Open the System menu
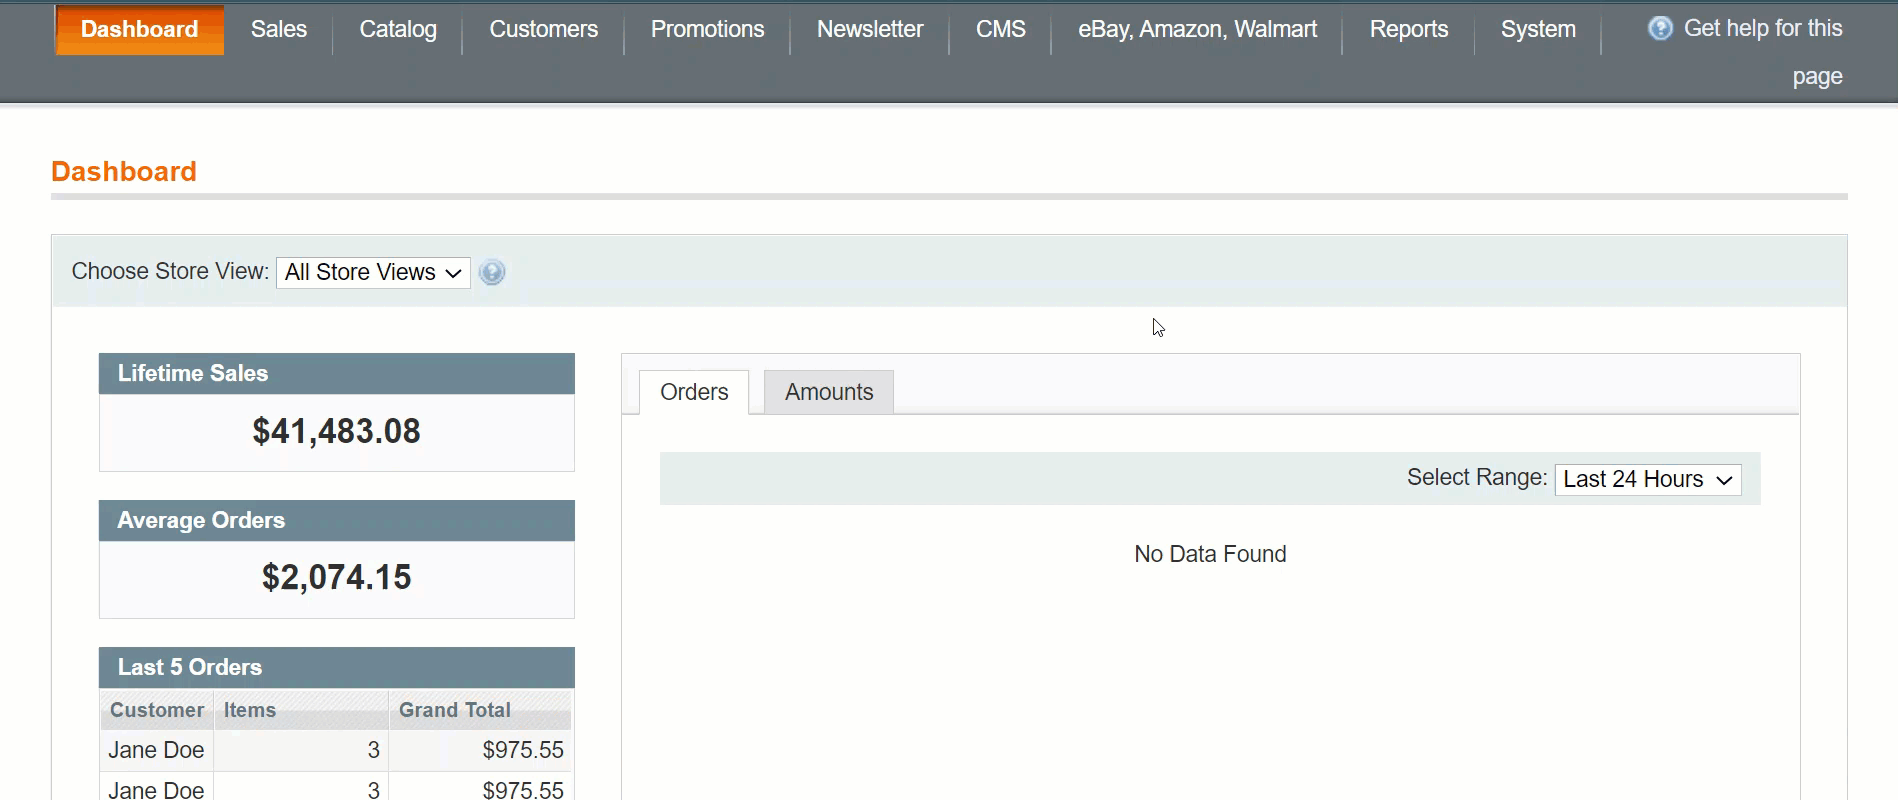Screen dimensions: 1898x800 [x=1537, y=29]
